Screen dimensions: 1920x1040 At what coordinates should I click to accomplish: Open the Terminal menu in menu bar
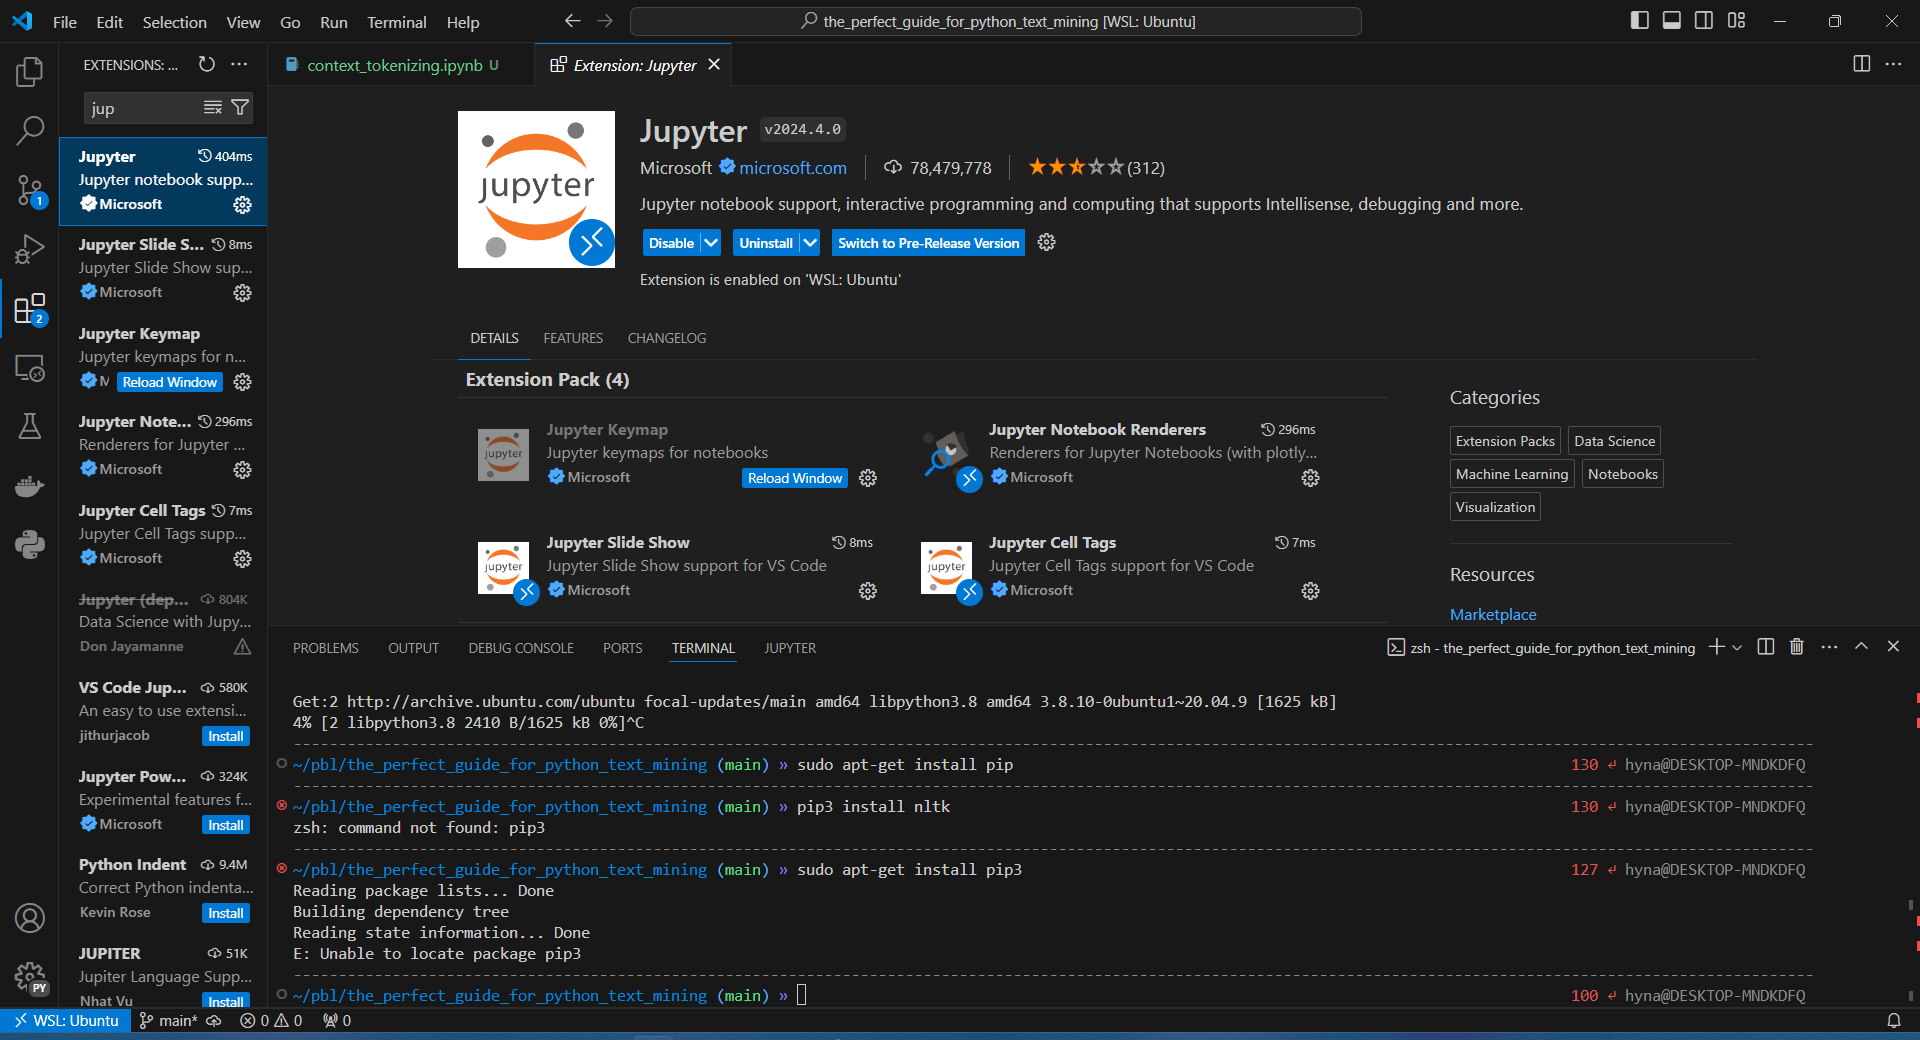click(x=396, y=22)
